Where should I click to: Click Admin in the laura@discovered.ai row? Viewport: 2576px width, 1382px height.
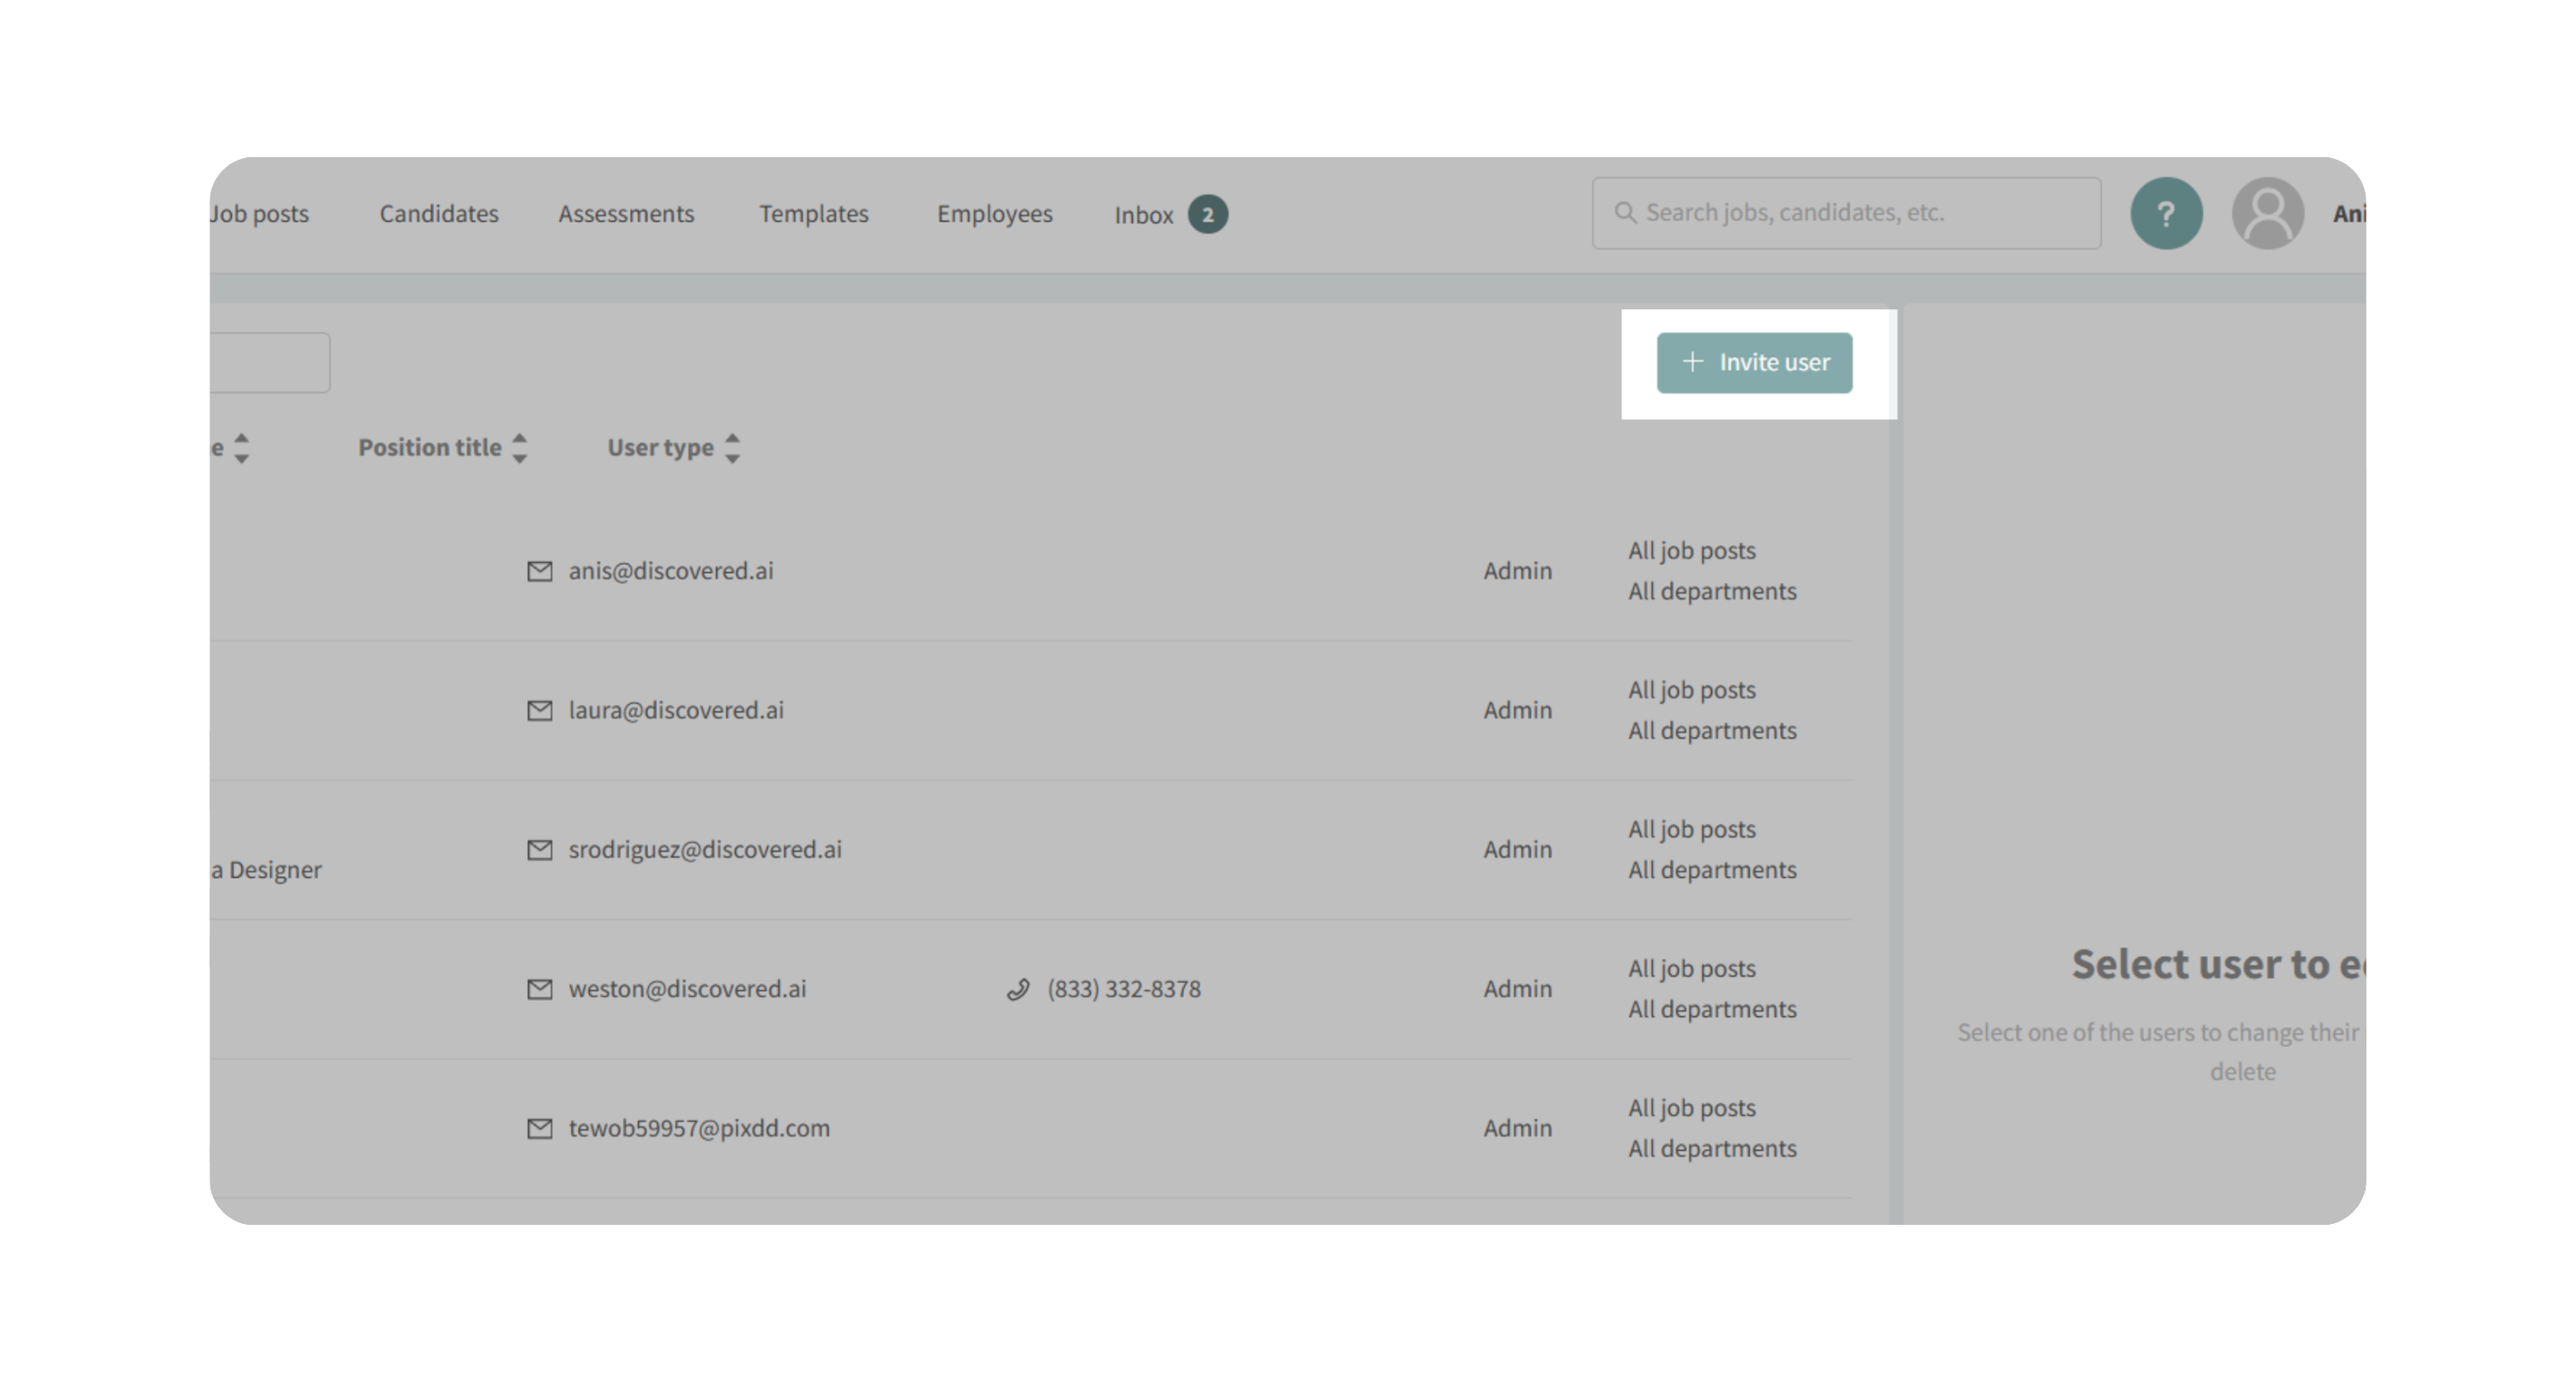point(1517,710)
